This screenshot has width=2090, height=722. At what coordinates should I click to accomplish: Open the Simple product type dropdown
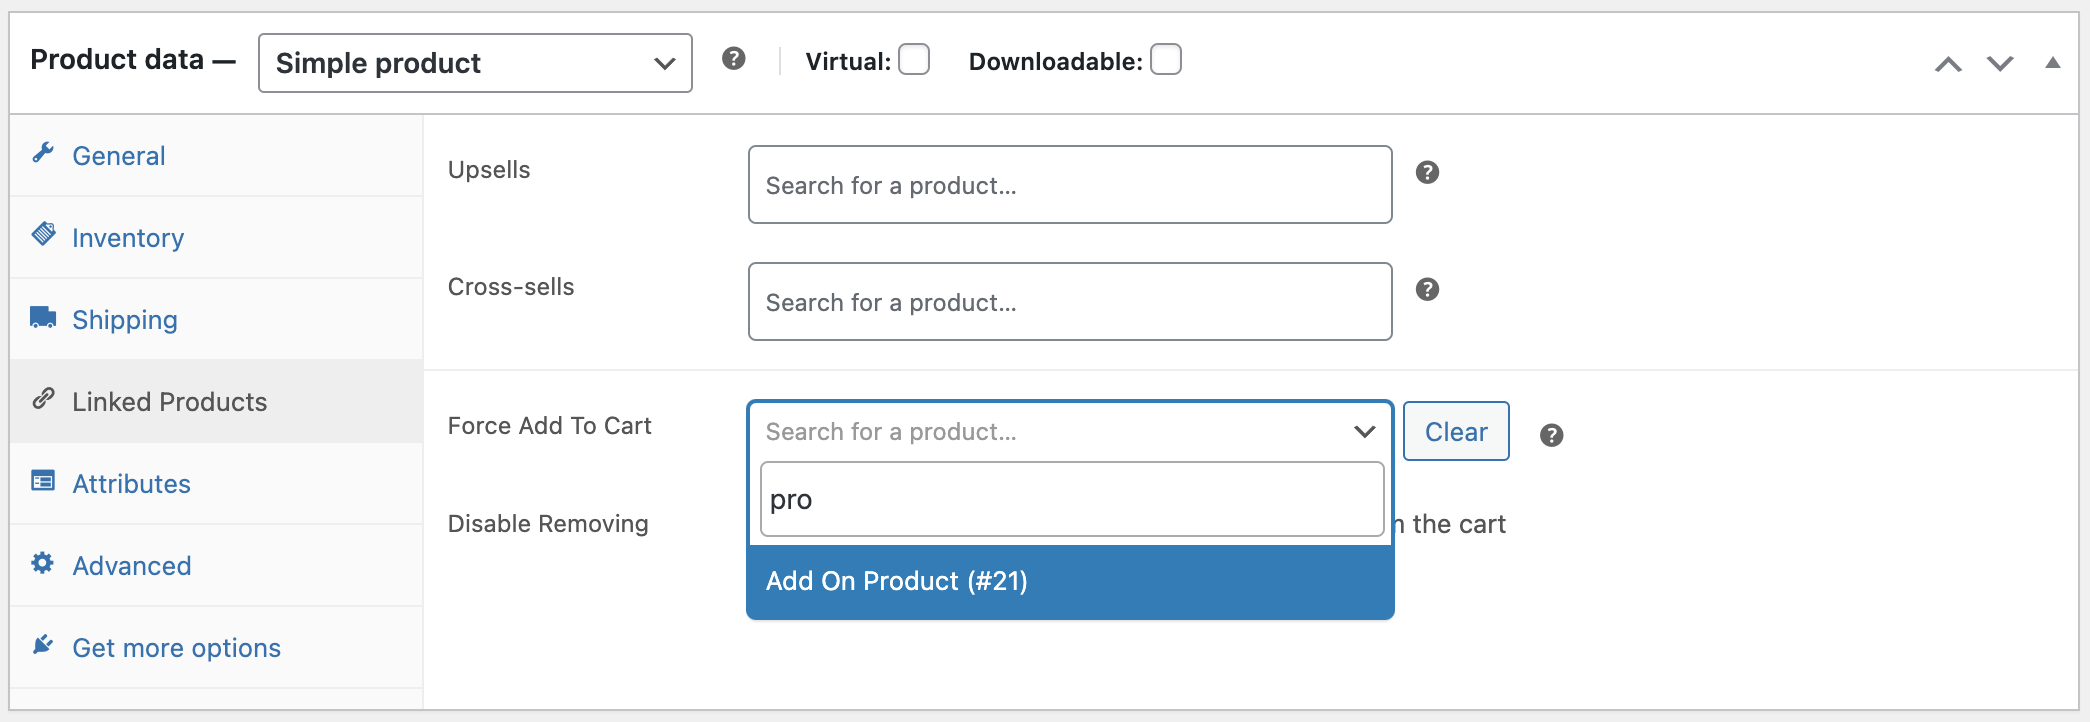pyautogui.click(x=475, y=63)
